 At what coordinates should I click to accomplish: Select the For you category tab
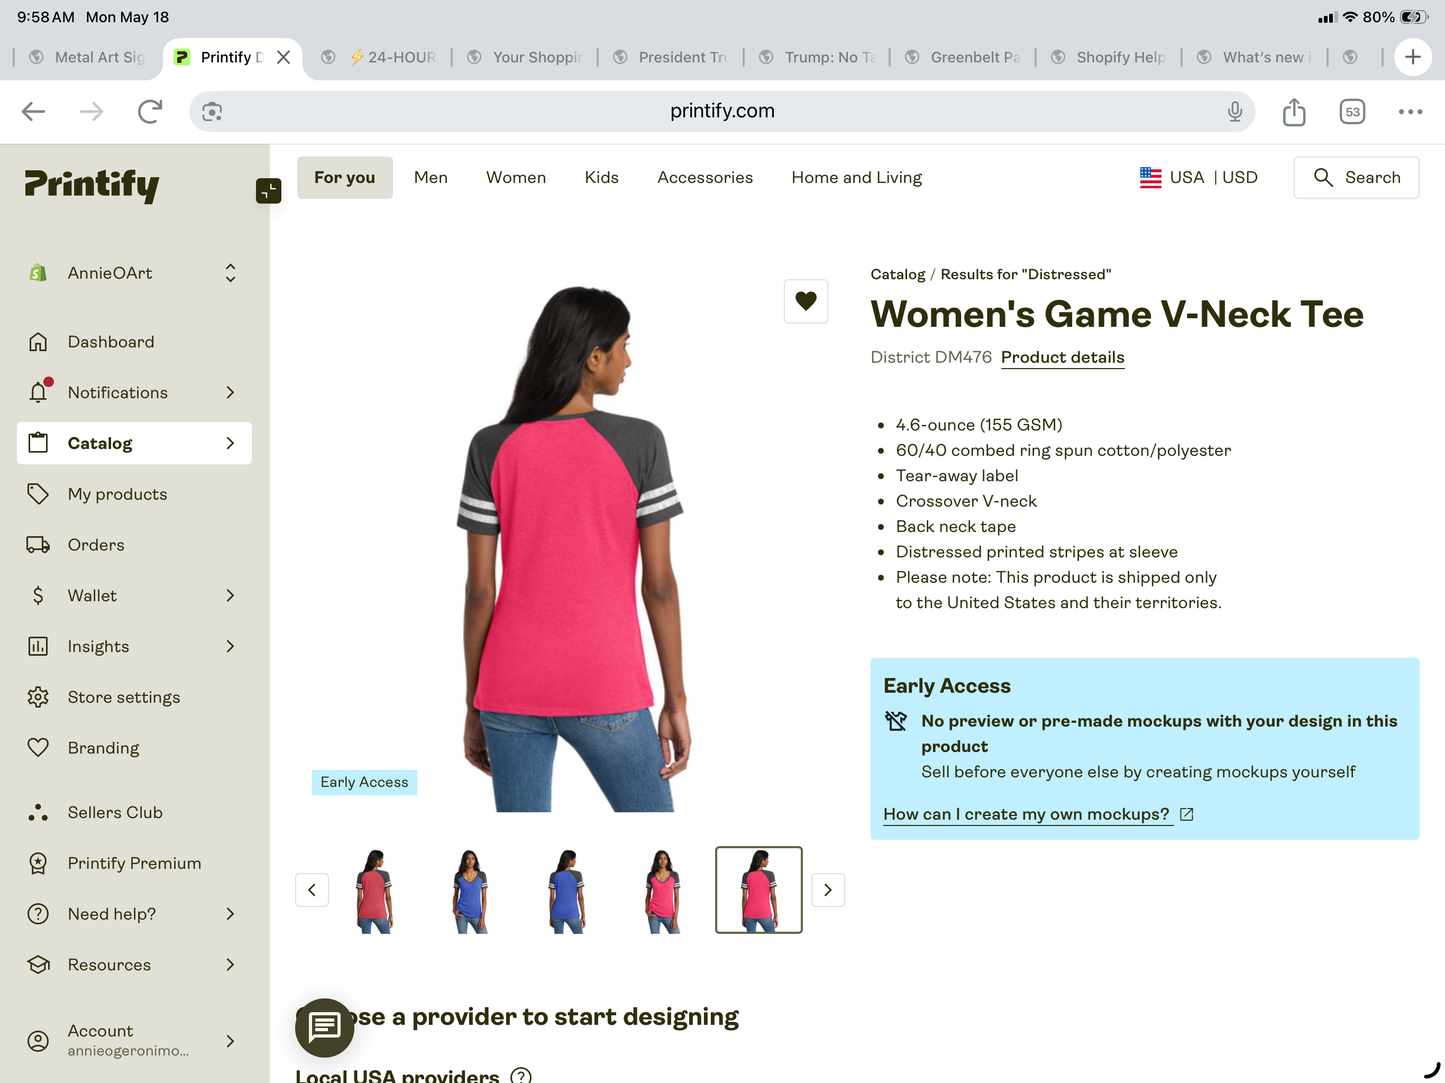[345, 177]
